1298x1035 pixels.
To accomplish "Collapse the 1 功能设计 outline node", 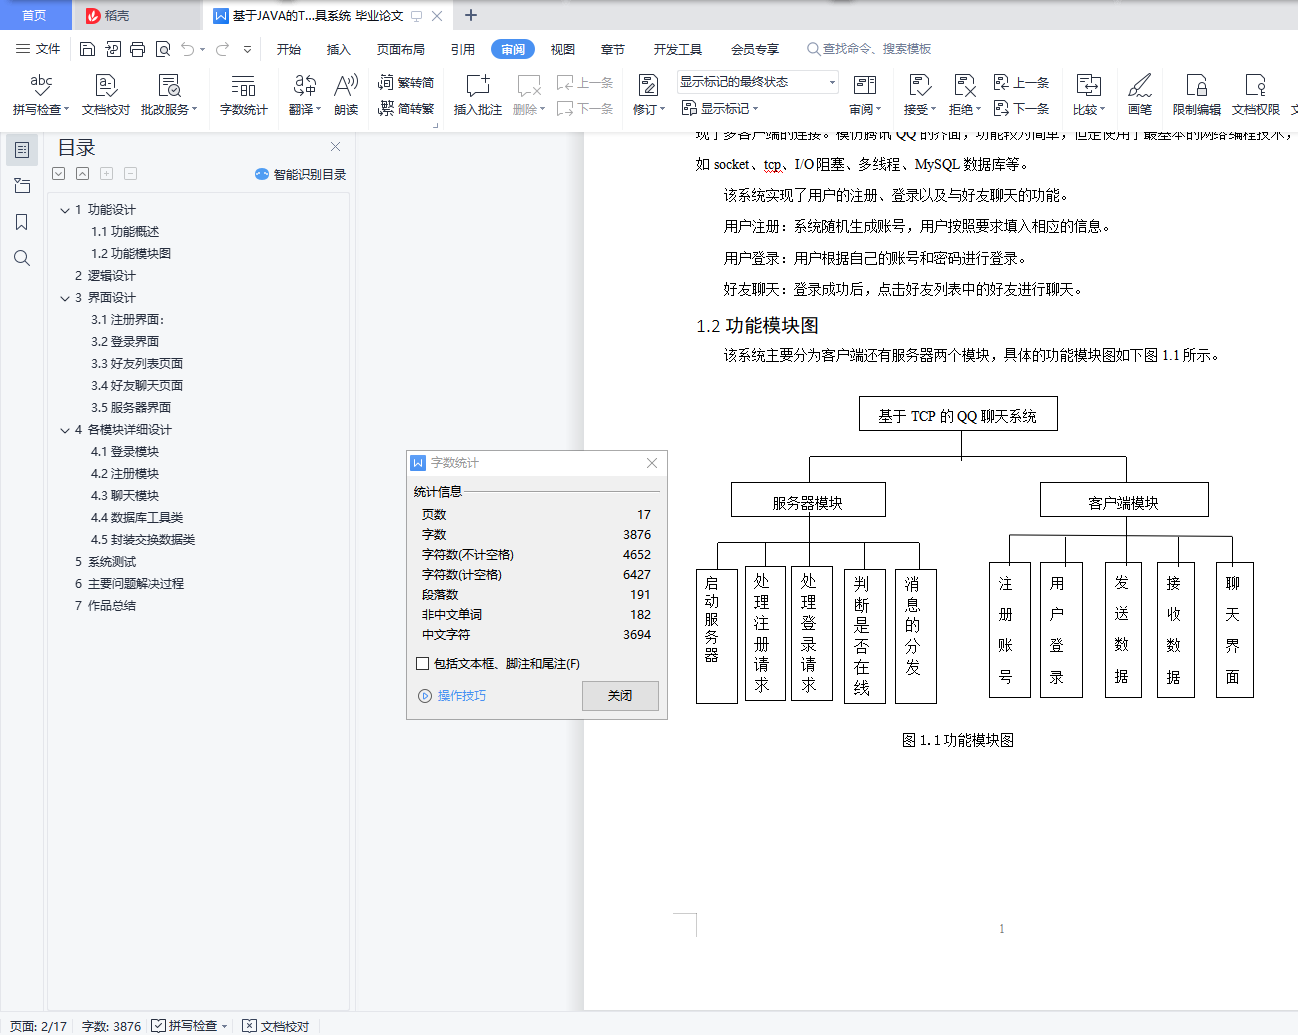I will [x=65, y=210].
